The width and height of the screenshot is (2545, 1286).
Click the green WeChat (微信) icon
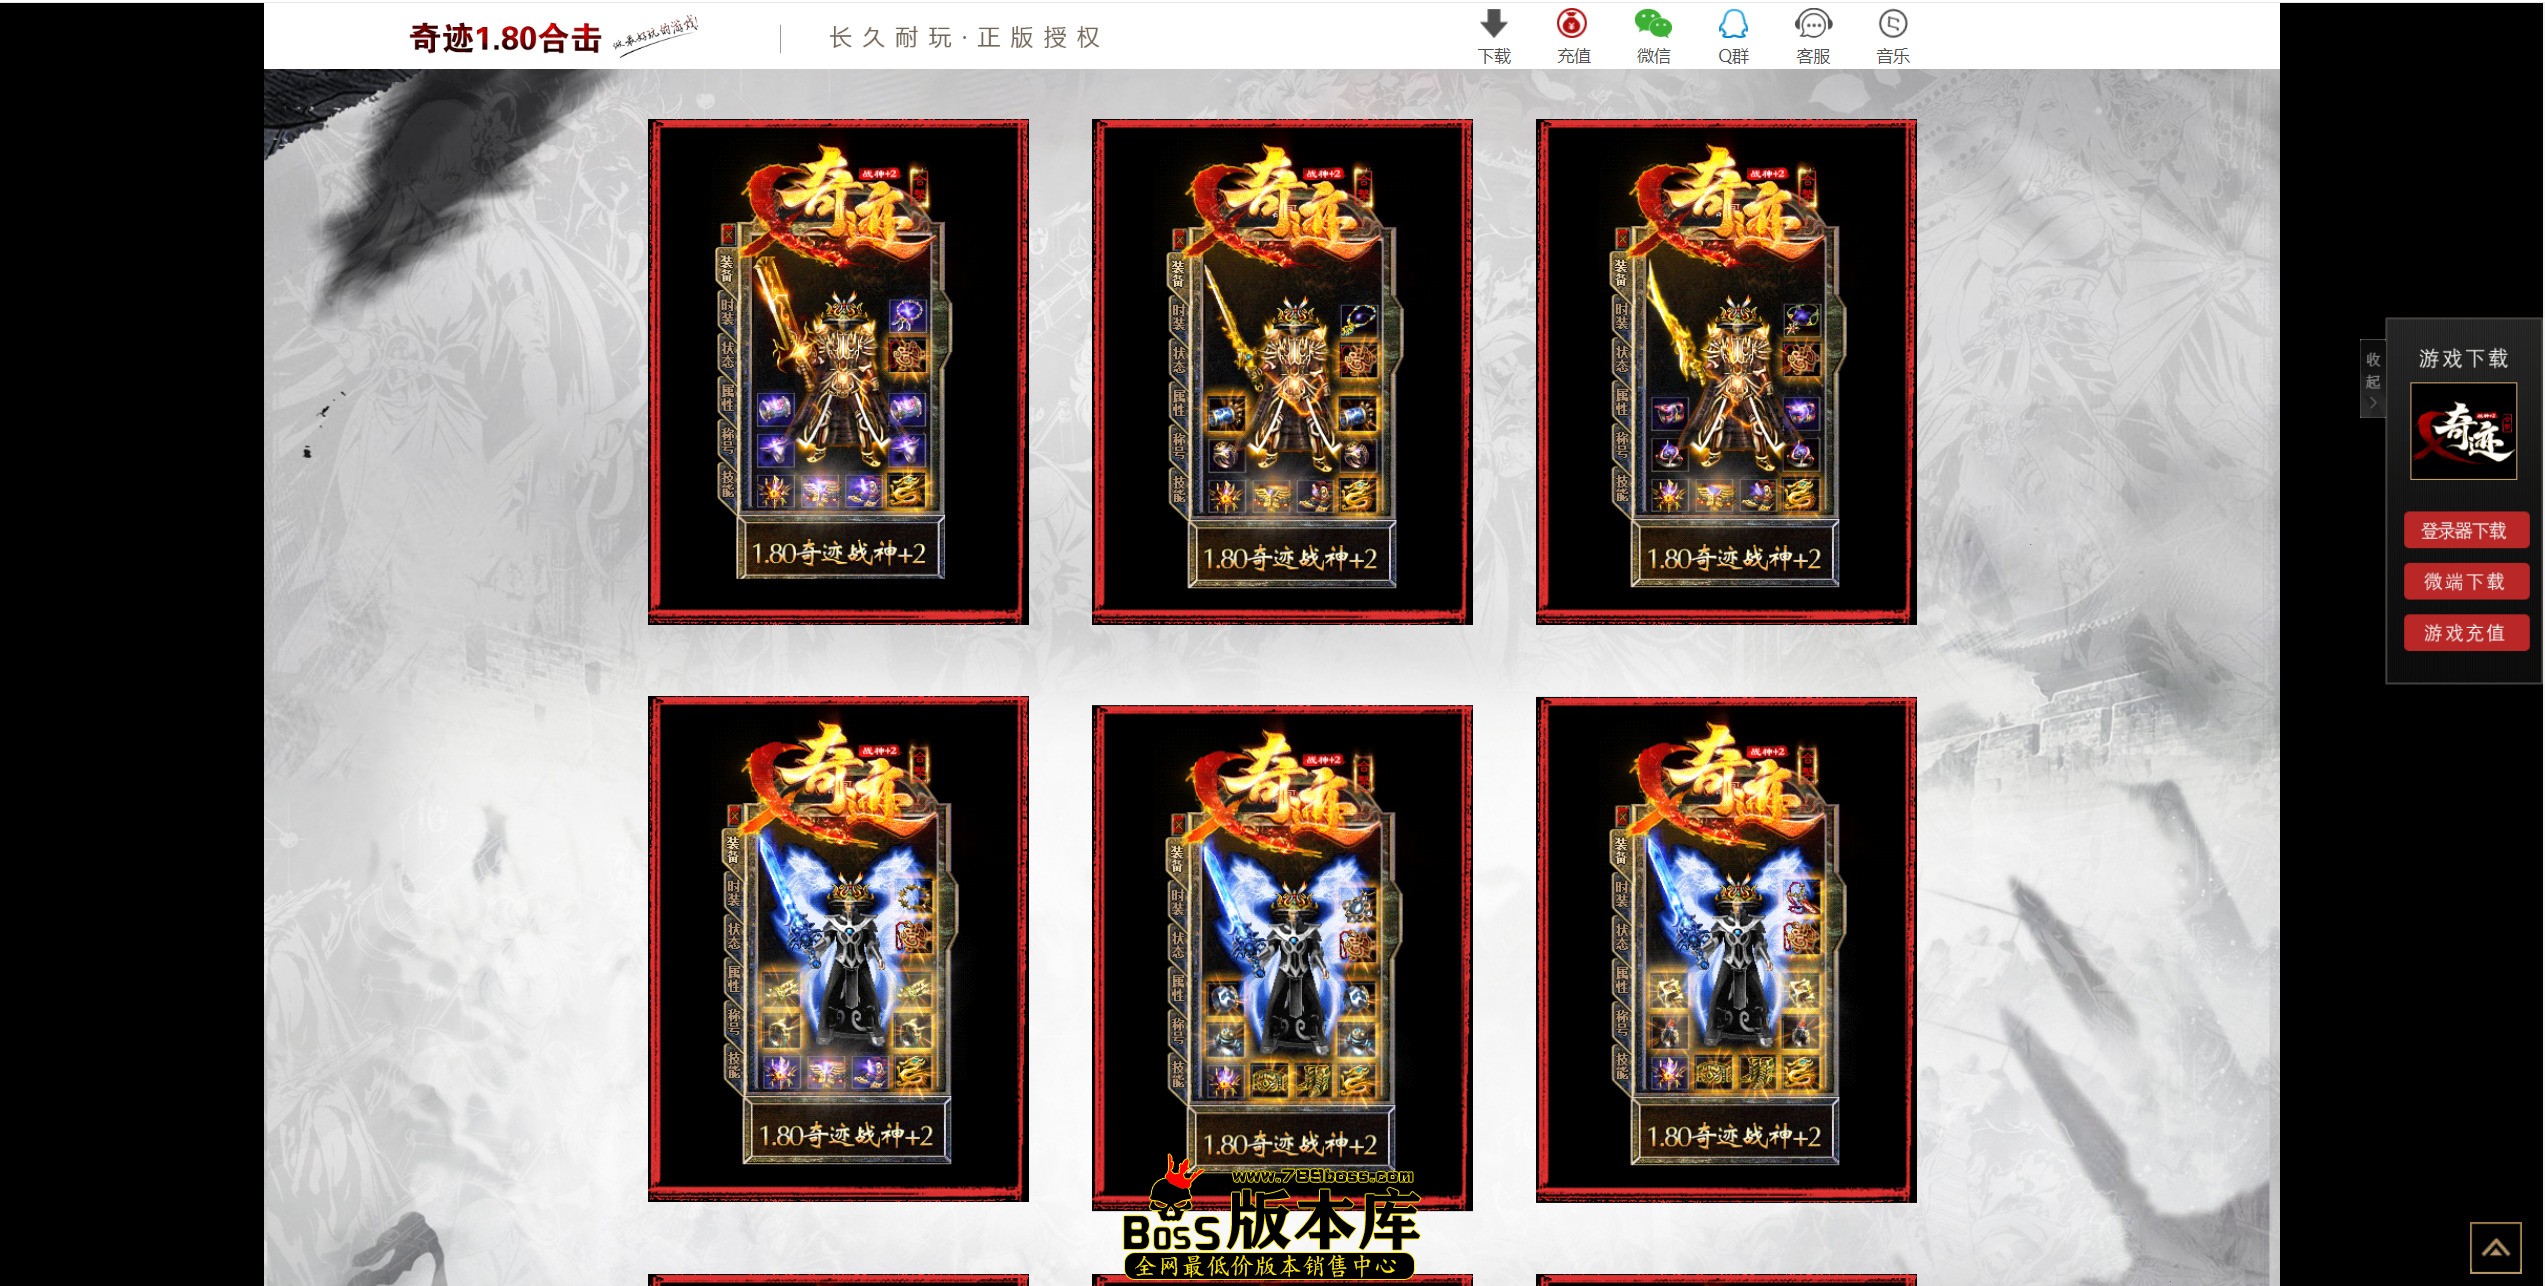[1652, 23]
